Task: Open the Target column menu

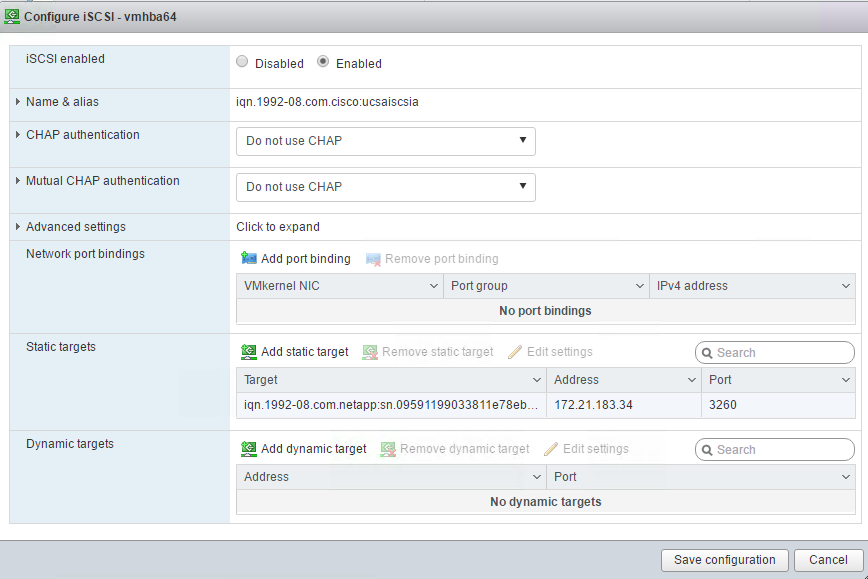Action: coord(536,380)
